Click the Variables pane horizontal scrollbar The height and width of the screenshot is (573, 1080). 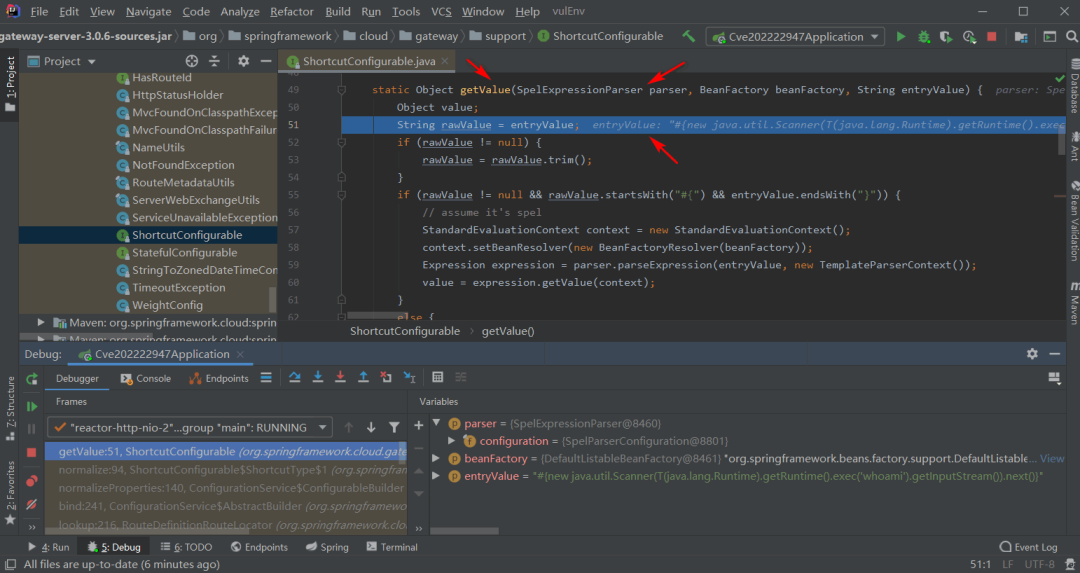(464, 531)
